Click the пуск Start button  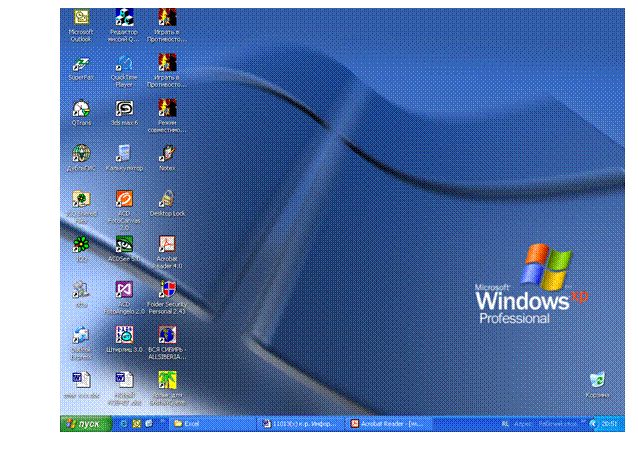point(86,424)
